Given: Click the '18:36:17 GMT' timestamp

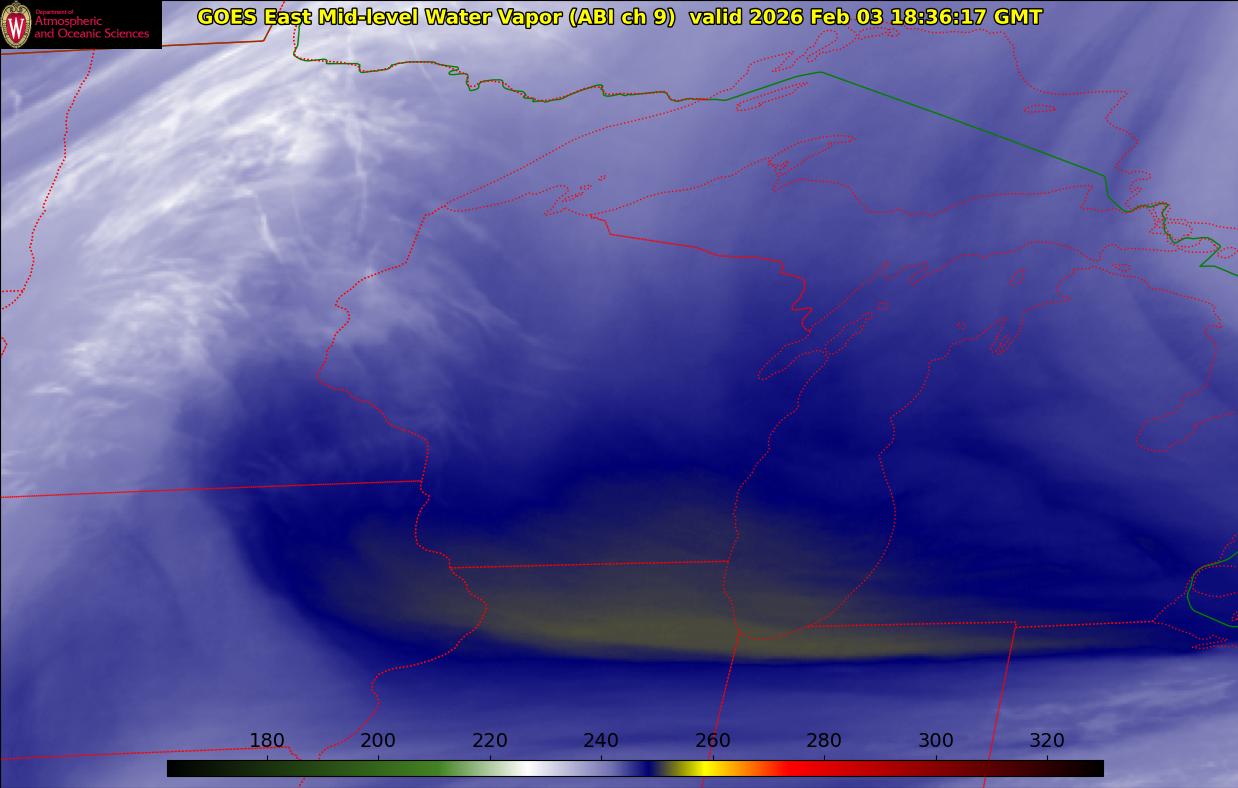Looking at the screenshot, I should tap(964, 17).
